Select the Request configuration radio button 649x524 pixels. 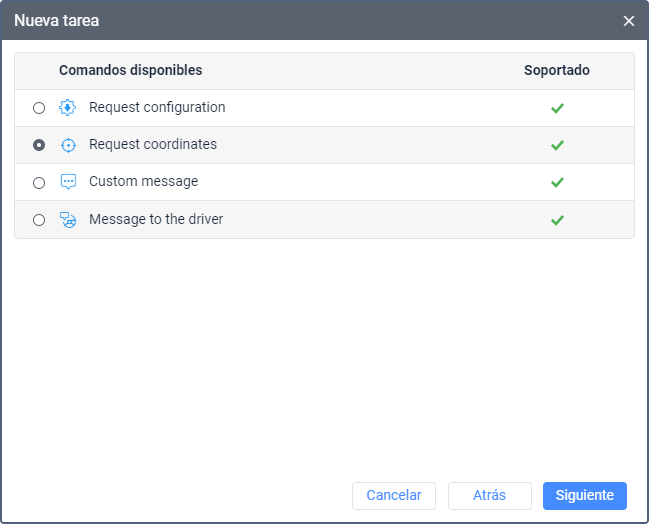coord(39,108)
